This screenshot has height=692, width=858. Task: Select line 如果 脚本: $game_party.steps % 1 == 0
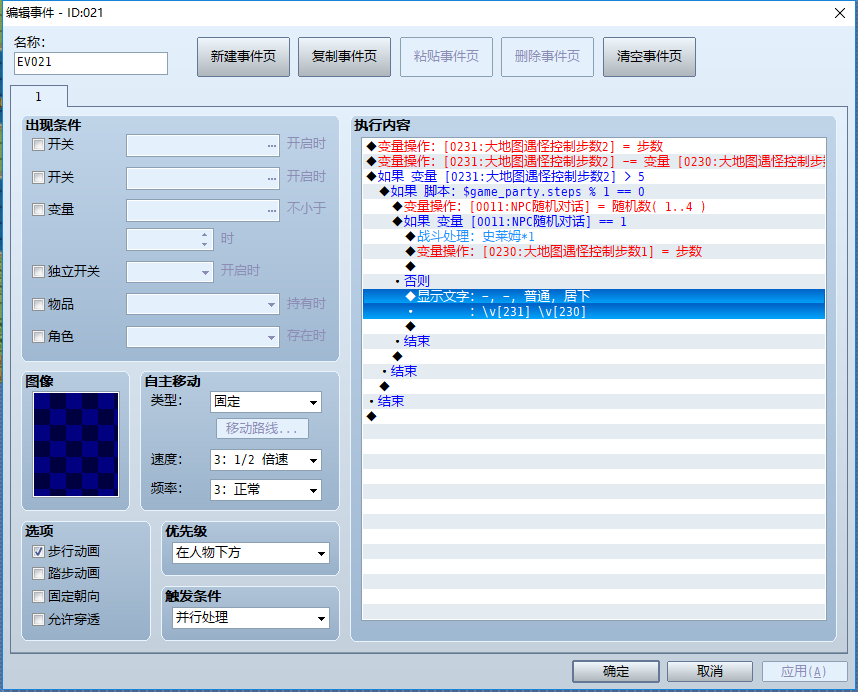(594, 191)
